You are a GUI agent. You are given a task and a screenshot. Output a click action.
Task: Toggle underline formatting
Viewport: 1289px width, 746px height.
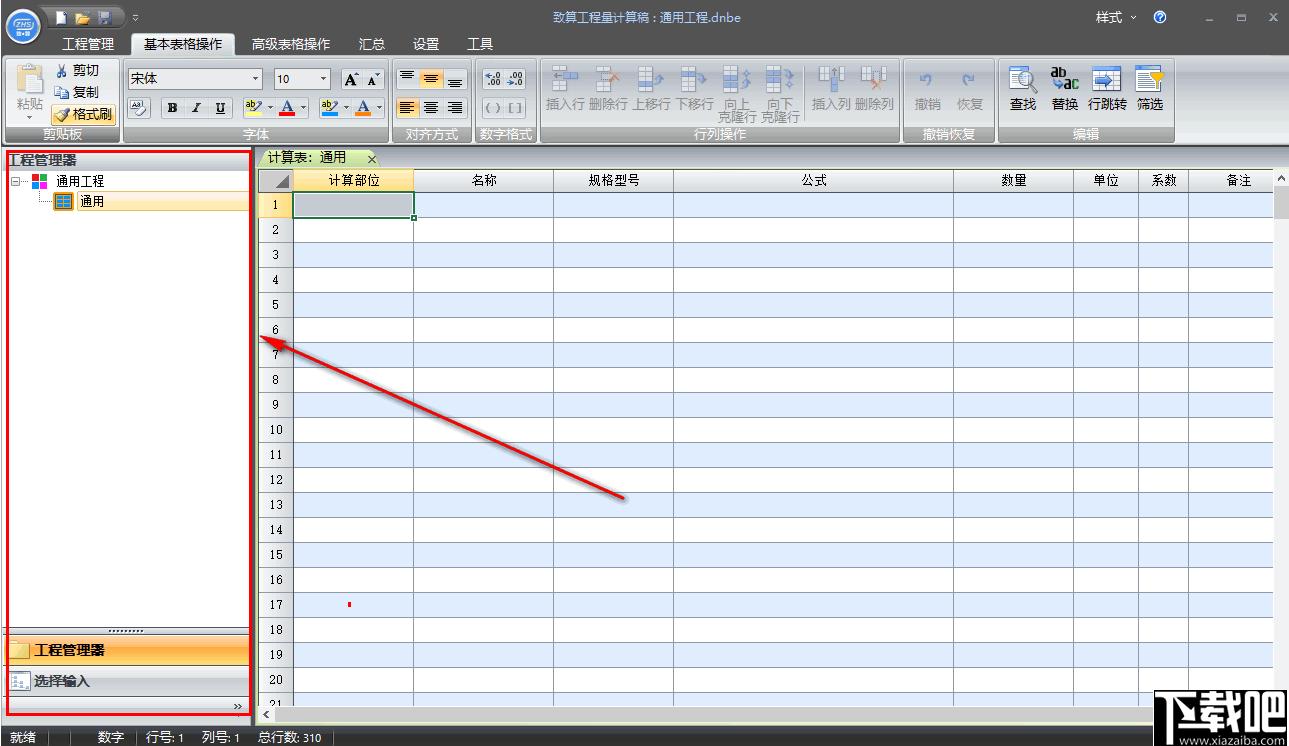(x=220, y=108)
